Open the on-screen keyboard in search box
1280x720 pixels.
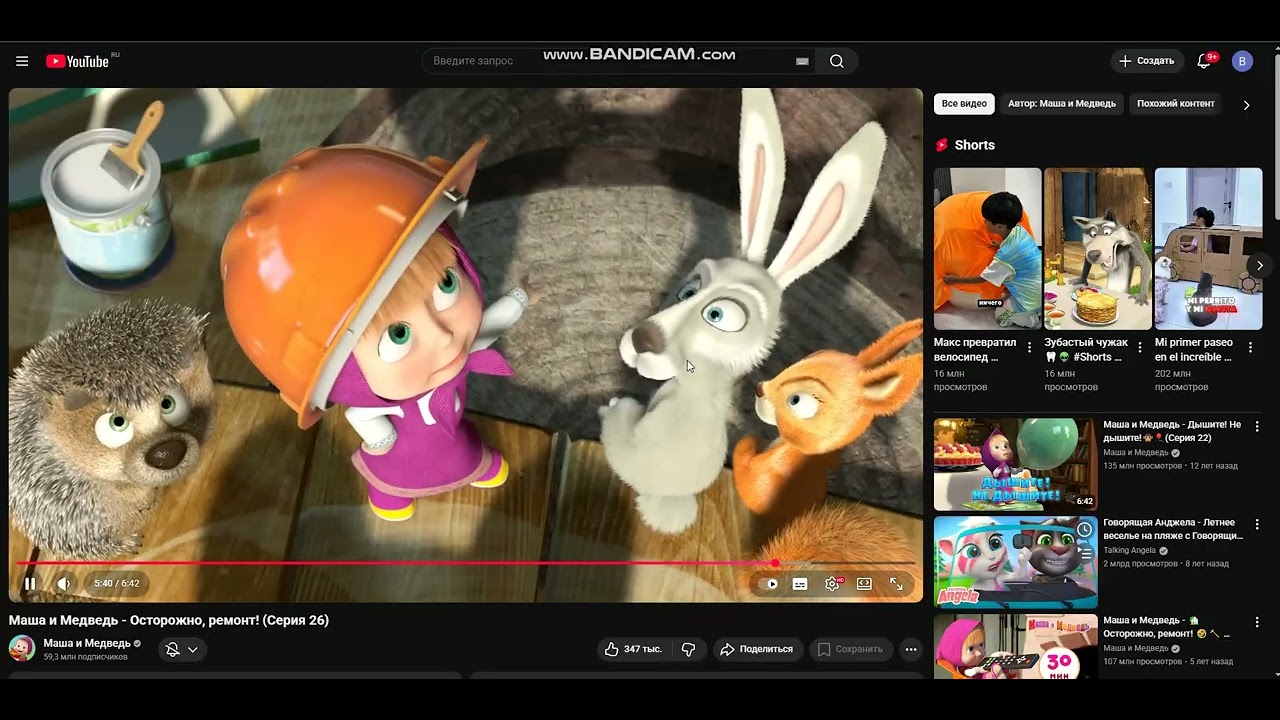[x=802, y=61]
